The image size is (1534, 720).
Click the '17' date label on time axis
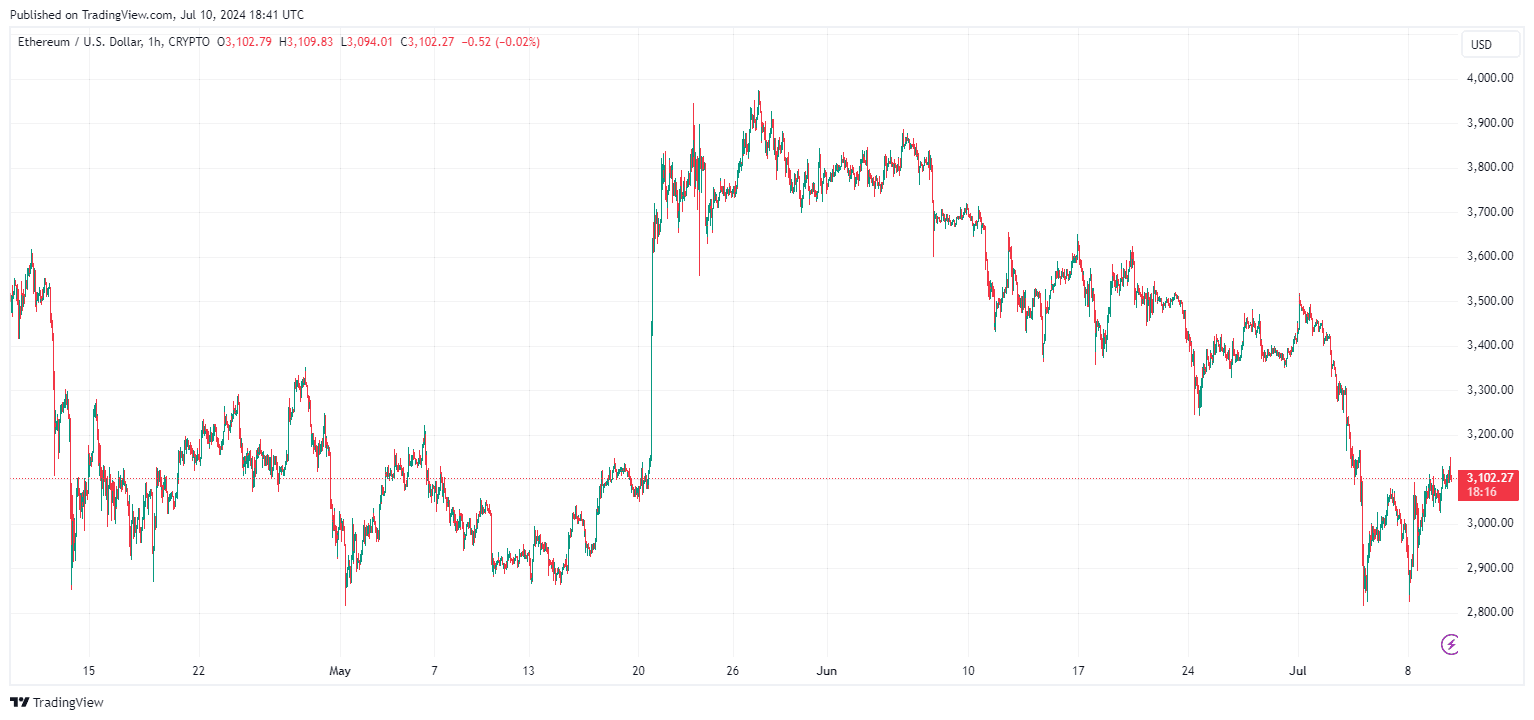pyautogui.click(x=1077, y=670)
